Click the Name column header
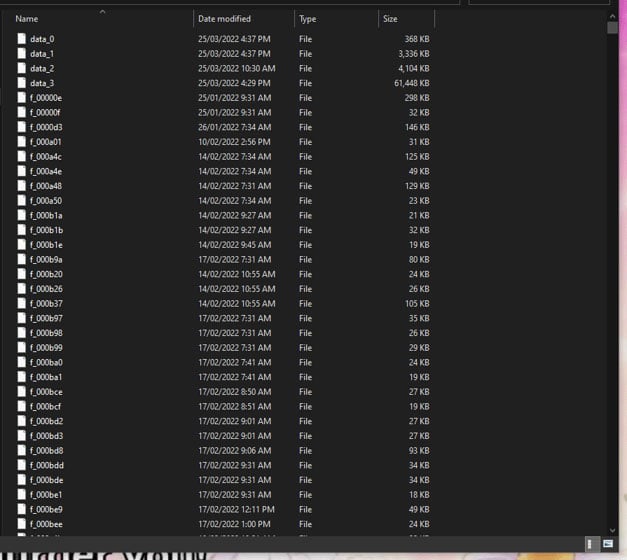Screen dimensions: 627x560 pyautogui.click(x=27, y=19)
